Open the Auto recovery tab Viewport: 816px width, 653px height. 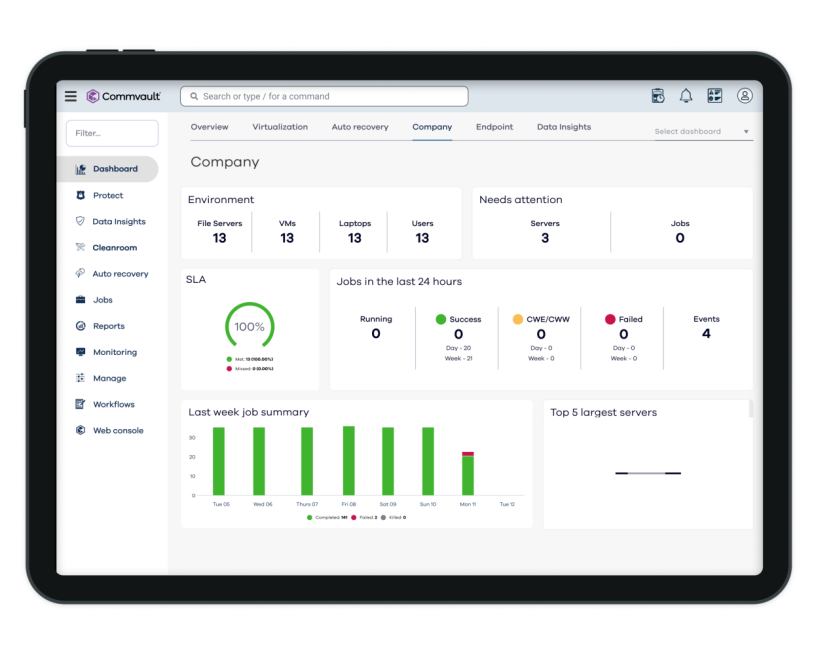[360, 127]
